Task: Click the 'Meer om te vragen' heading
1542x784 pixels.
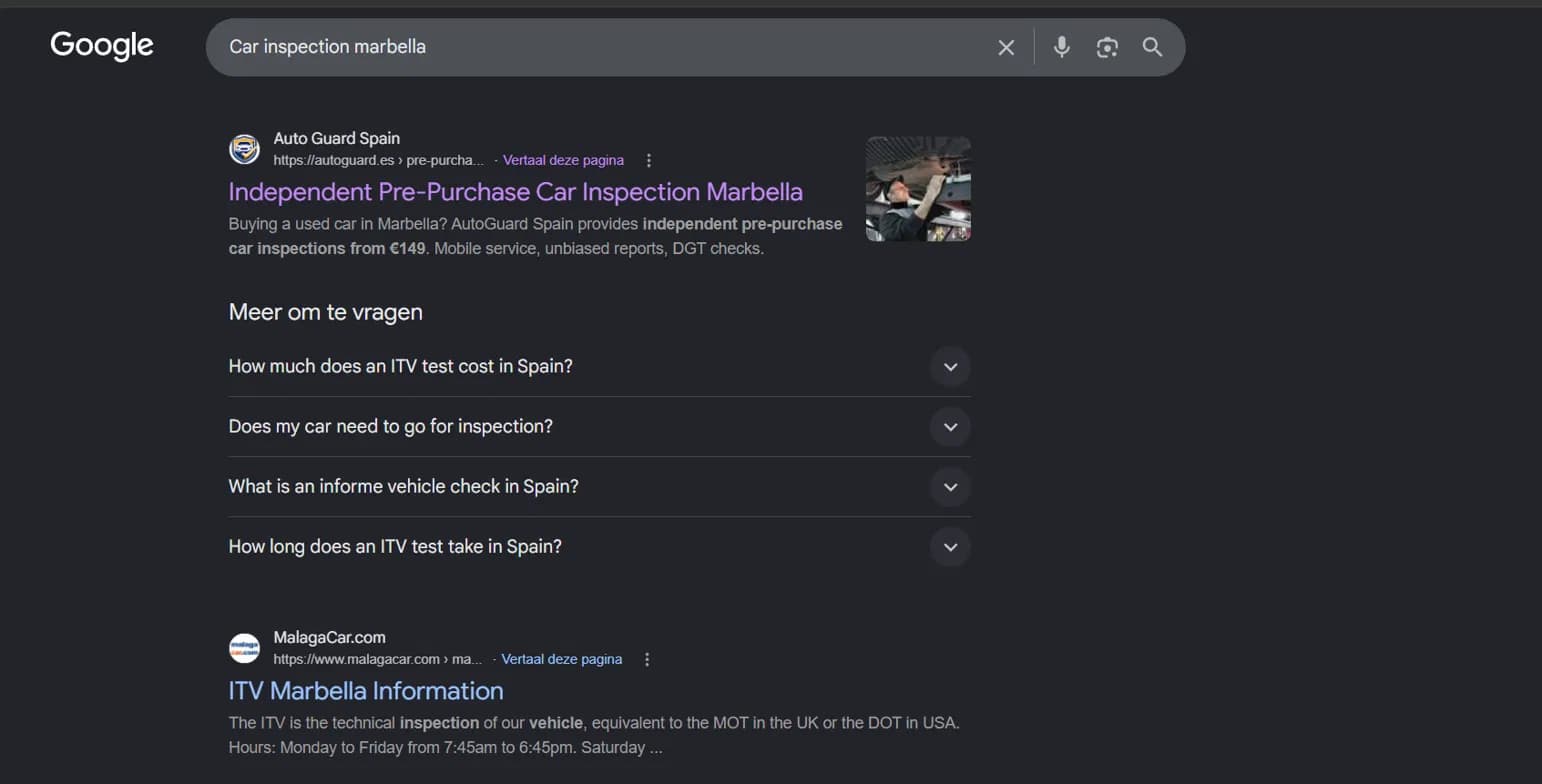Action: [x=325, y=312]
